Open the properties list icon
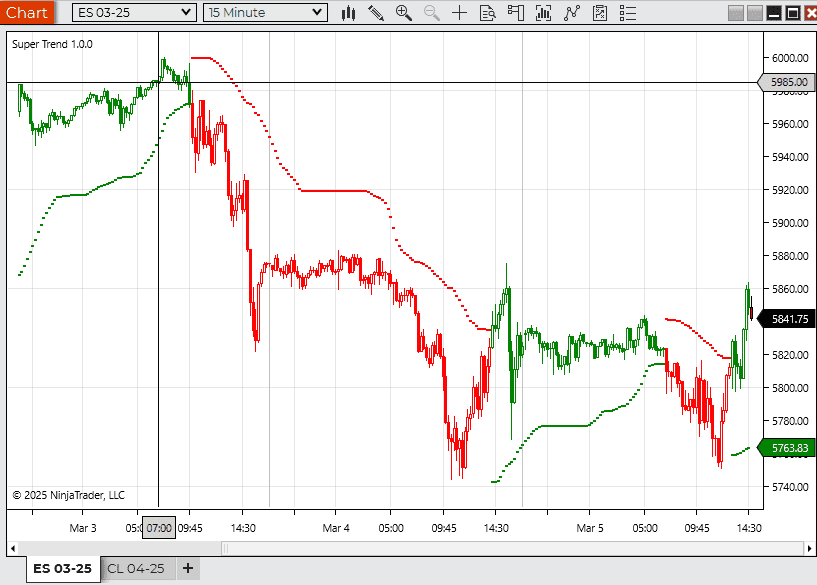The width and height of the screenshot is (817, 585). click(628, 13)
